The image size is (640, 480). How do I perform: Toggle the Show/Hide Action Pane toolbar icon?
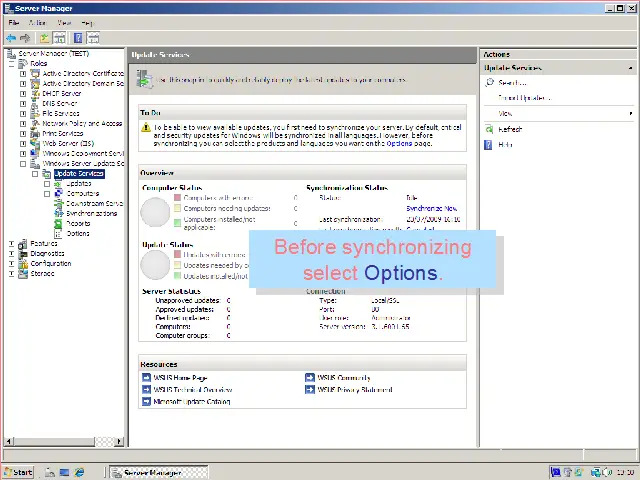pyautogui.click(x=93, y=38)
